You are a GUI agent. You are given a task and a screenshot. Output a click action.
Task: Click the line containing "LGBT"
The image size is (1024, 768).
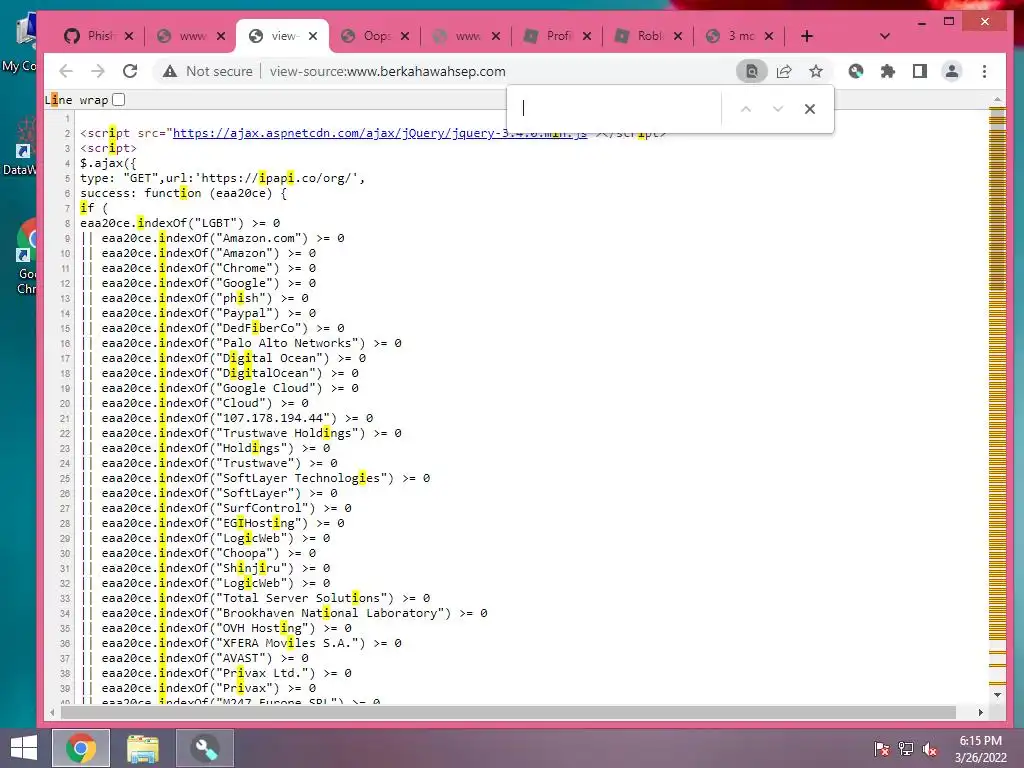coord(180,223)
